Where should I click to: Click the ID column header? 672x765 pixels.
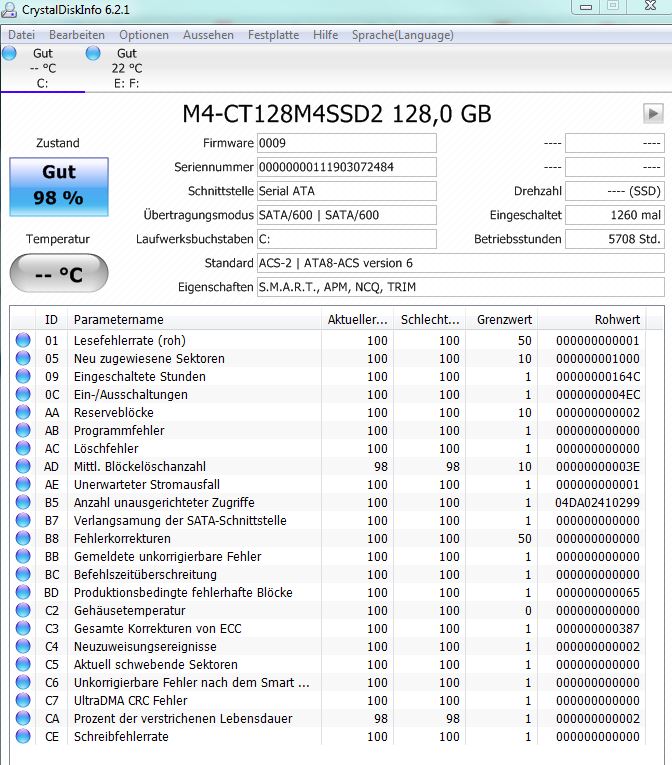(51, 320)
